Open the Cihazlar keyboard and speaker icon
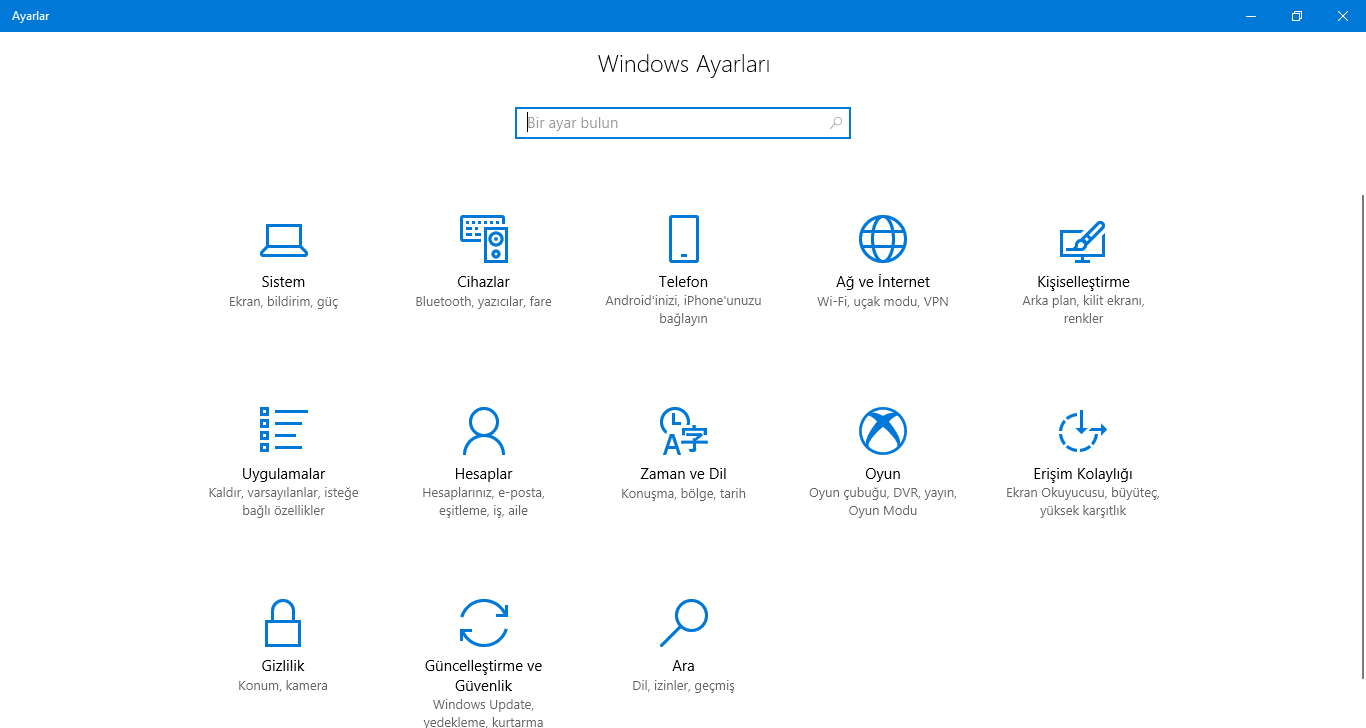The height and width of the screenshot is (728, 1366). 483,239
